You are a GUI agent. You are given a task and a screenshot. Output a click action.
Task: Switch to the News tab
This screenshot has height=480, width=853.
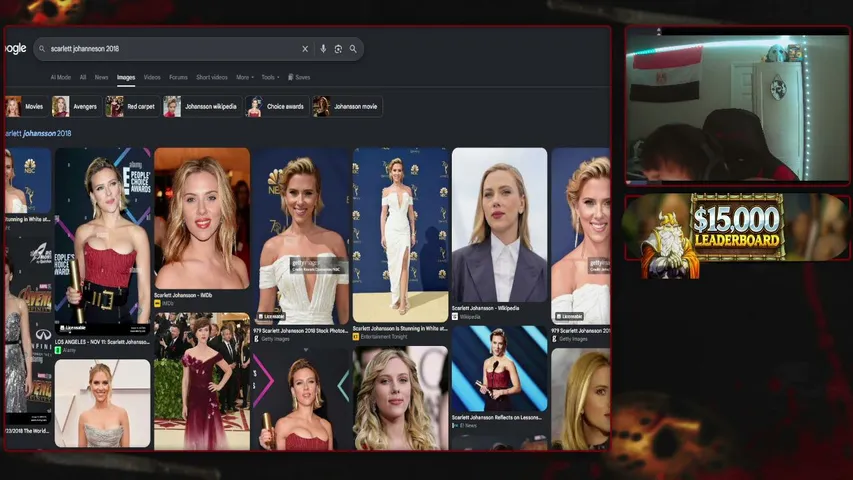(x=101, y=77)
